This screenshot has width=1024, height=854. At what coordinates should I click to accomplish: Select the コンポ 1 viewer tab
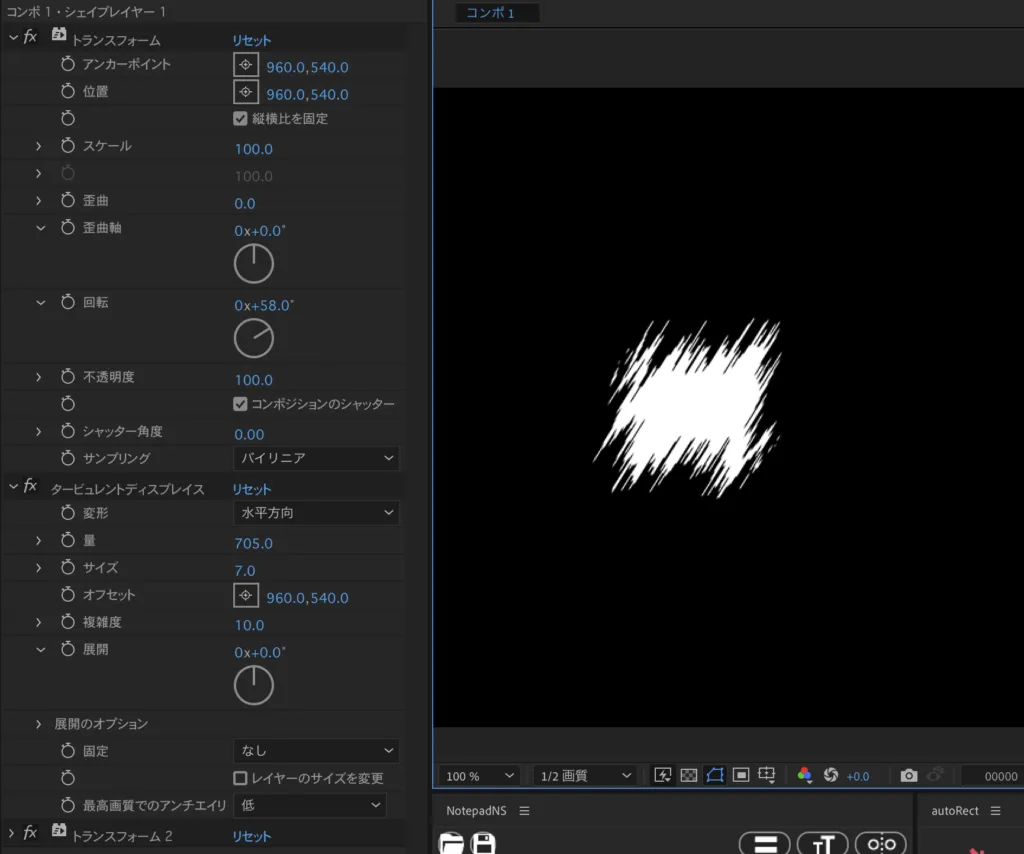(x=491, y=13)
